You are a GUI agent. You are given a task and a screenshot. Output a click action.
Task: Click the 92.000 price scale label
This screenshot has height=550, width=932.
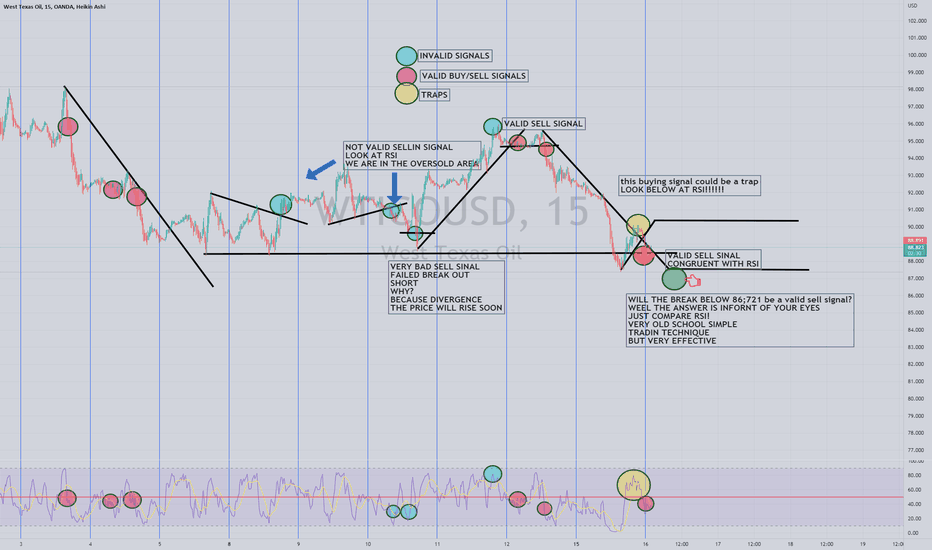(916, 193)
